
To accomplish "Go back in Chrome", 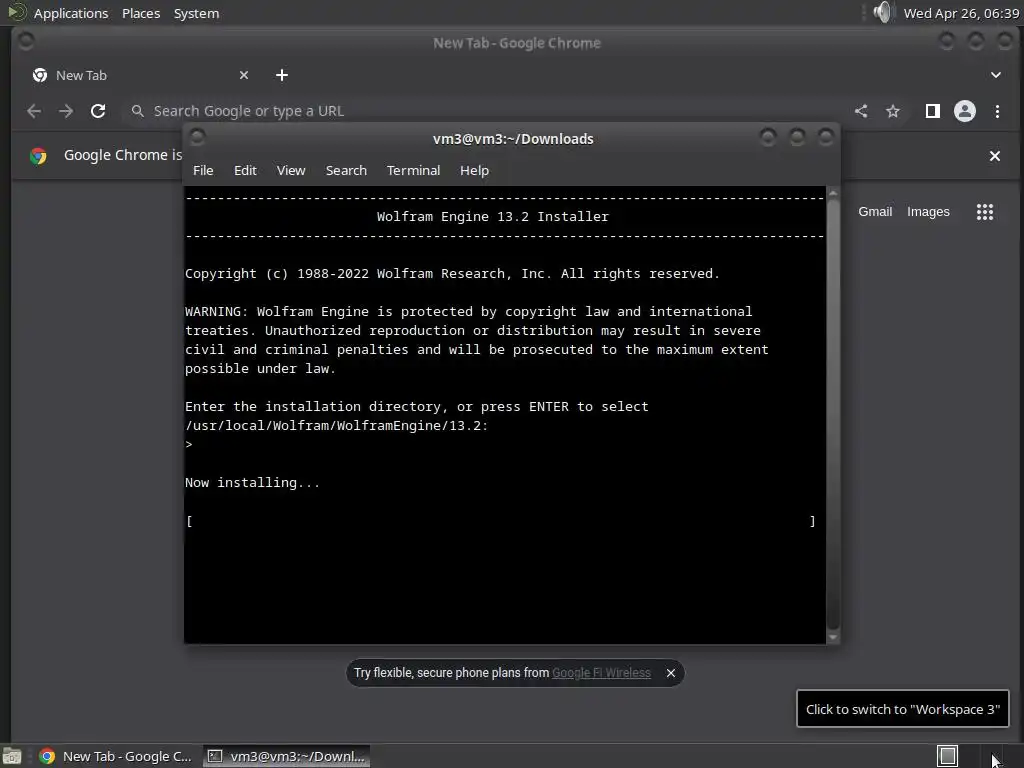I will [x=34, y=111].
